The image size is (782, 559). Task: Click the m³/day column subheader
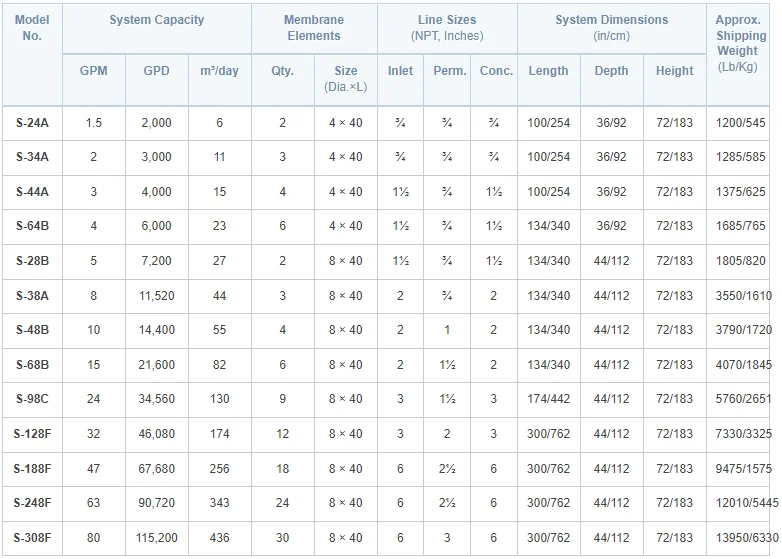220,71
